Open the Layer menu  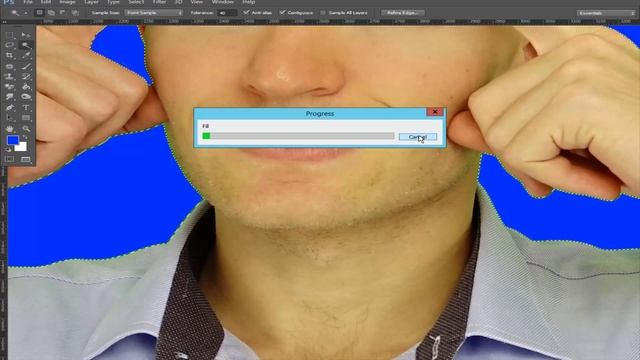(91, 2)
